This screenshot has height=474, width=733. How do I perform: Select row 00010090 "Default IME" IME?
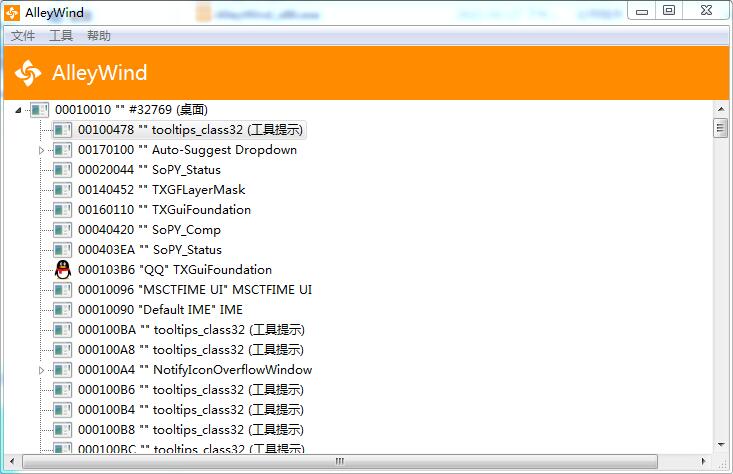click(x=160, y=310)
